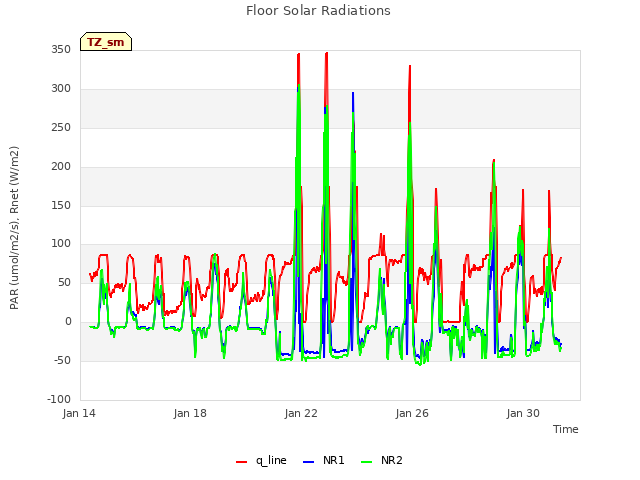Click the 0 y-axis tick label
640x480 pixels.
point(68,322)
